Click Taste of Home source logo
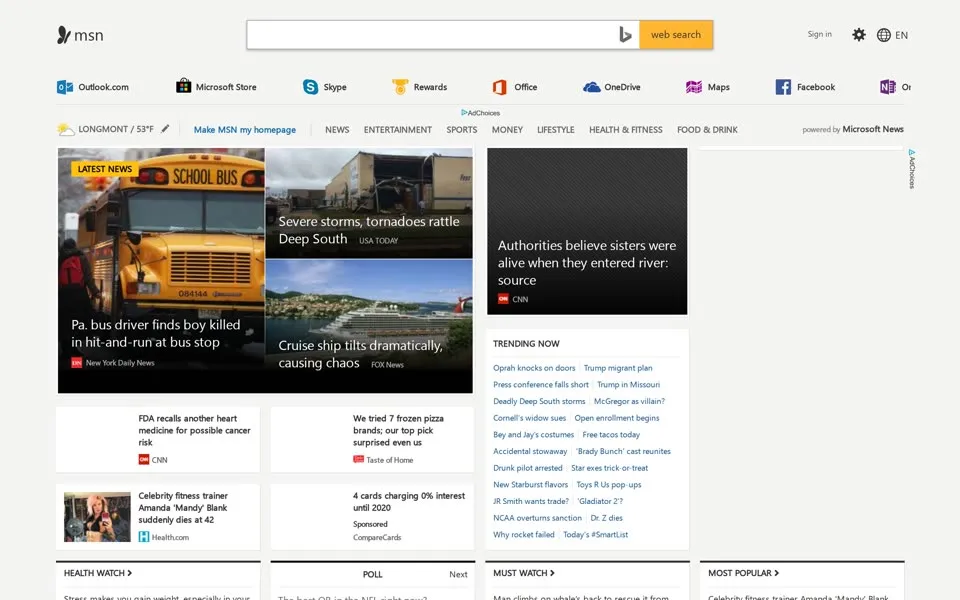The image size is (960, 600). [x=358, y=459]
